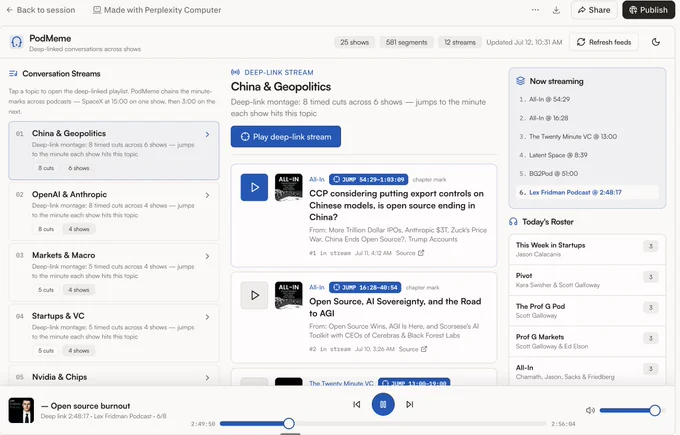The height and width of the screenshot is (435, 680).
Task: Click Lex Fridman artwork in player bar
Action: coord(21,410)
